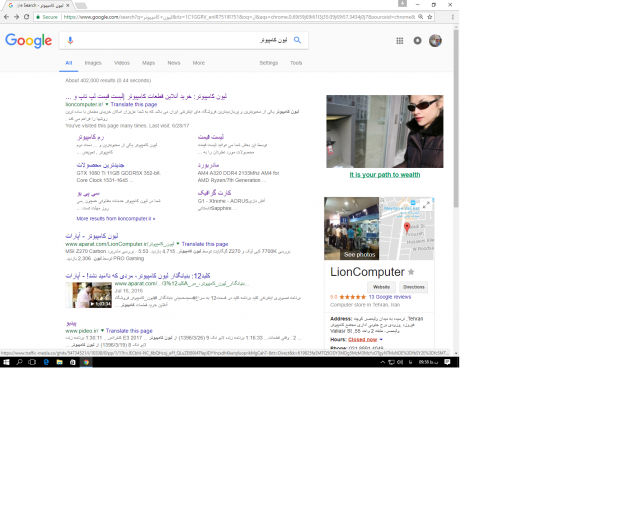Image resolution: width=640 pixels, height=511 pixels.
Task: Click 'More results from lioncomputer.ir' link
Action: tap(116, 219)
